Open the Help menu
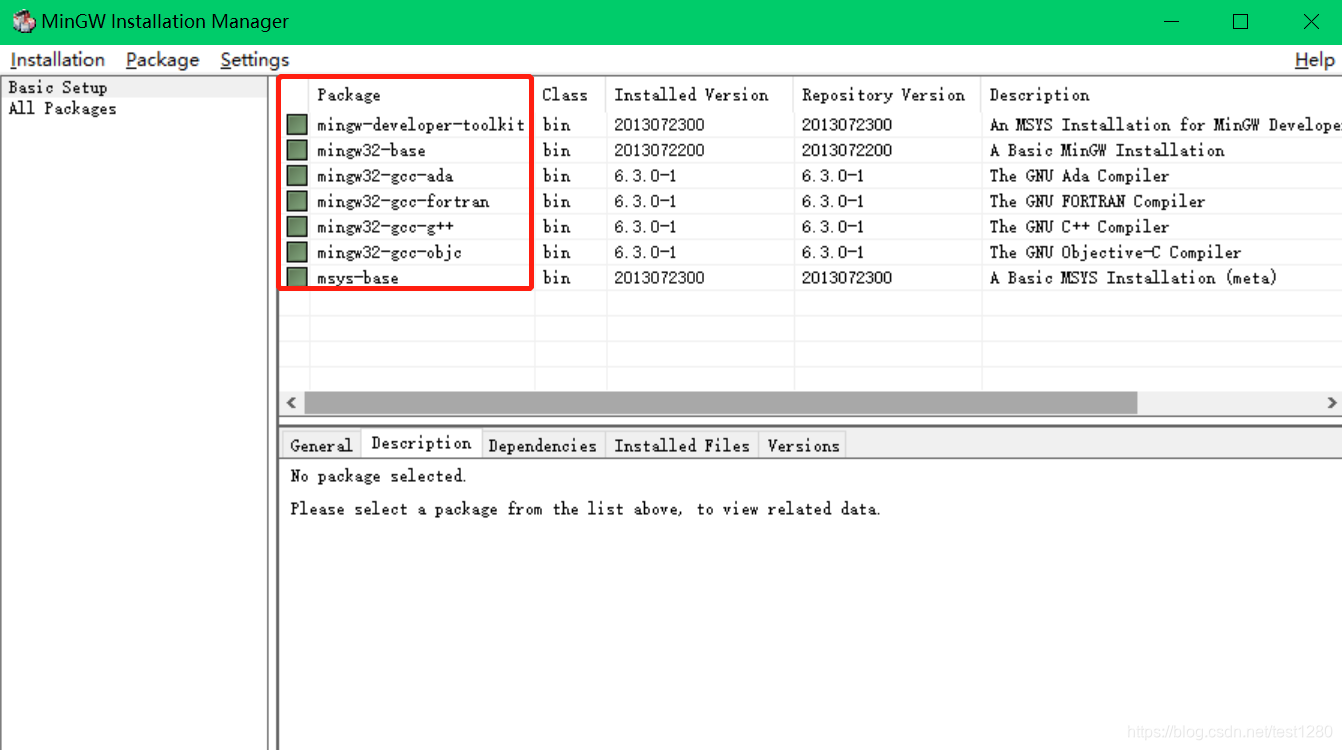 click(1314, 60)
